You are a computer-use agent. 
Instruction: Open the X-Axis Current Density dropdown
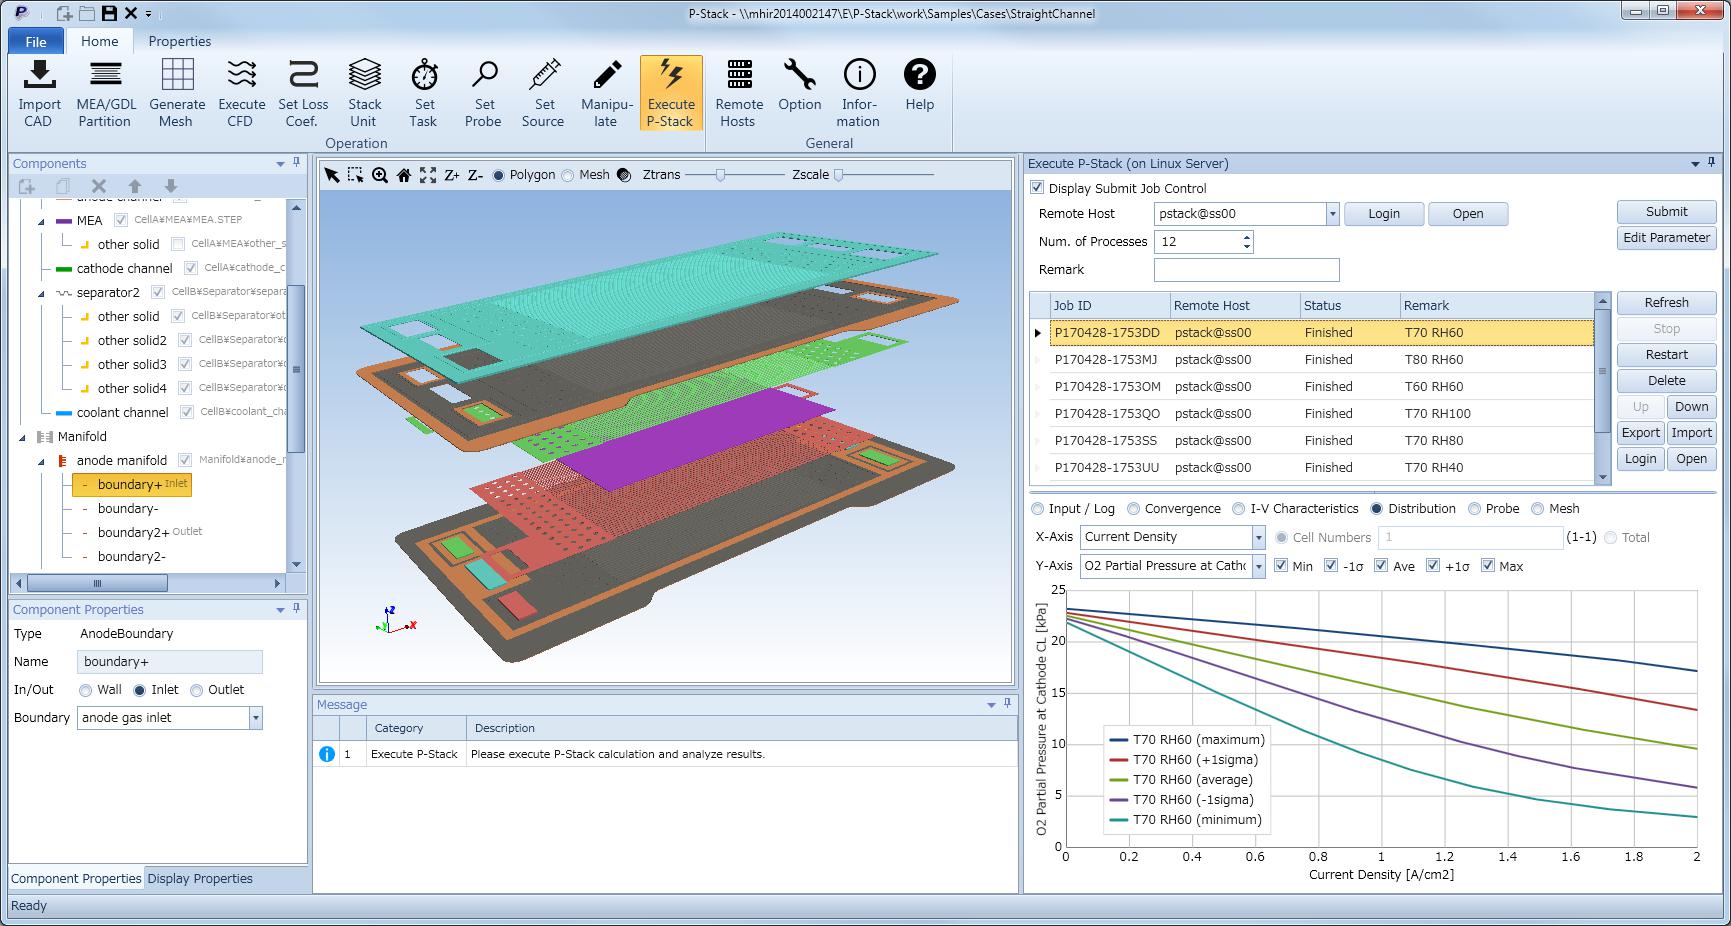click(1259, 537)
